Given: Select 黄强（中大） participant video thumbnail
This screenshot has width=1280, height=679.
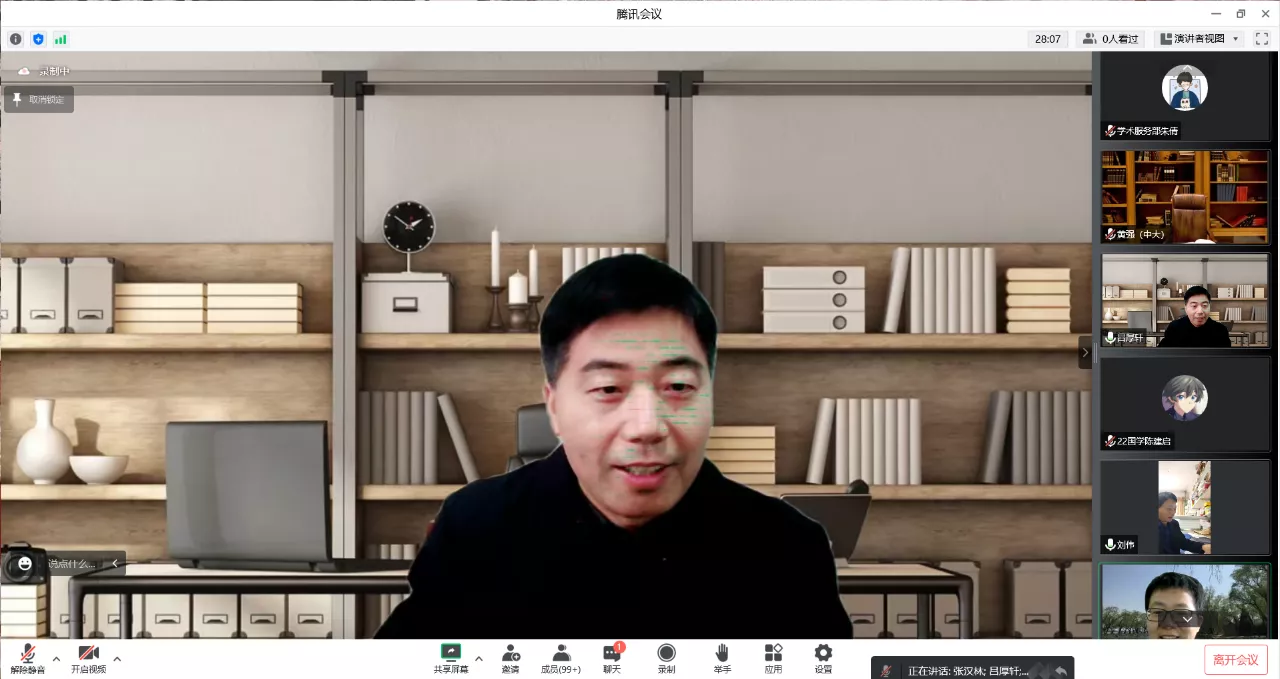Looking at the screenshot, I should (x=1185, y=196).
